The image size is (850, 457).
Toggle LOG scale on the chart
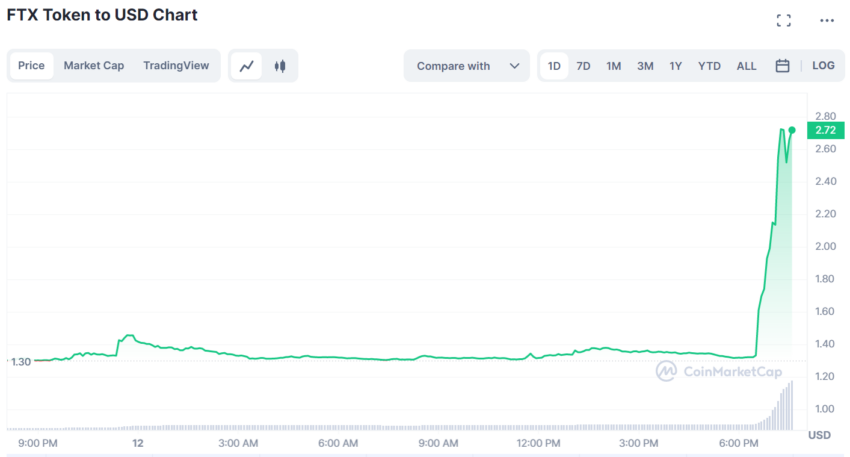pyautogui.click(x=823, y=66)
